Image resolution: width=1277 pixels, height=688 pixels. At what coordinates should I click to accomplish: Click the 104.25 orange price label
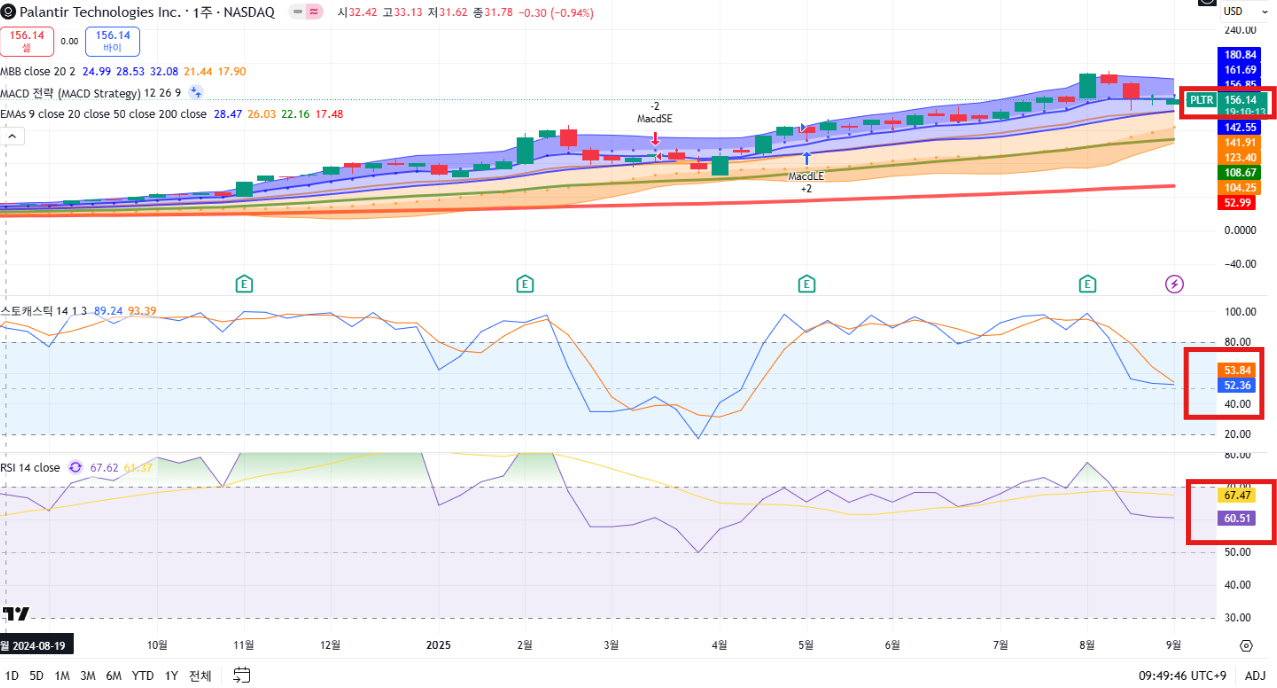(1240, 188)
